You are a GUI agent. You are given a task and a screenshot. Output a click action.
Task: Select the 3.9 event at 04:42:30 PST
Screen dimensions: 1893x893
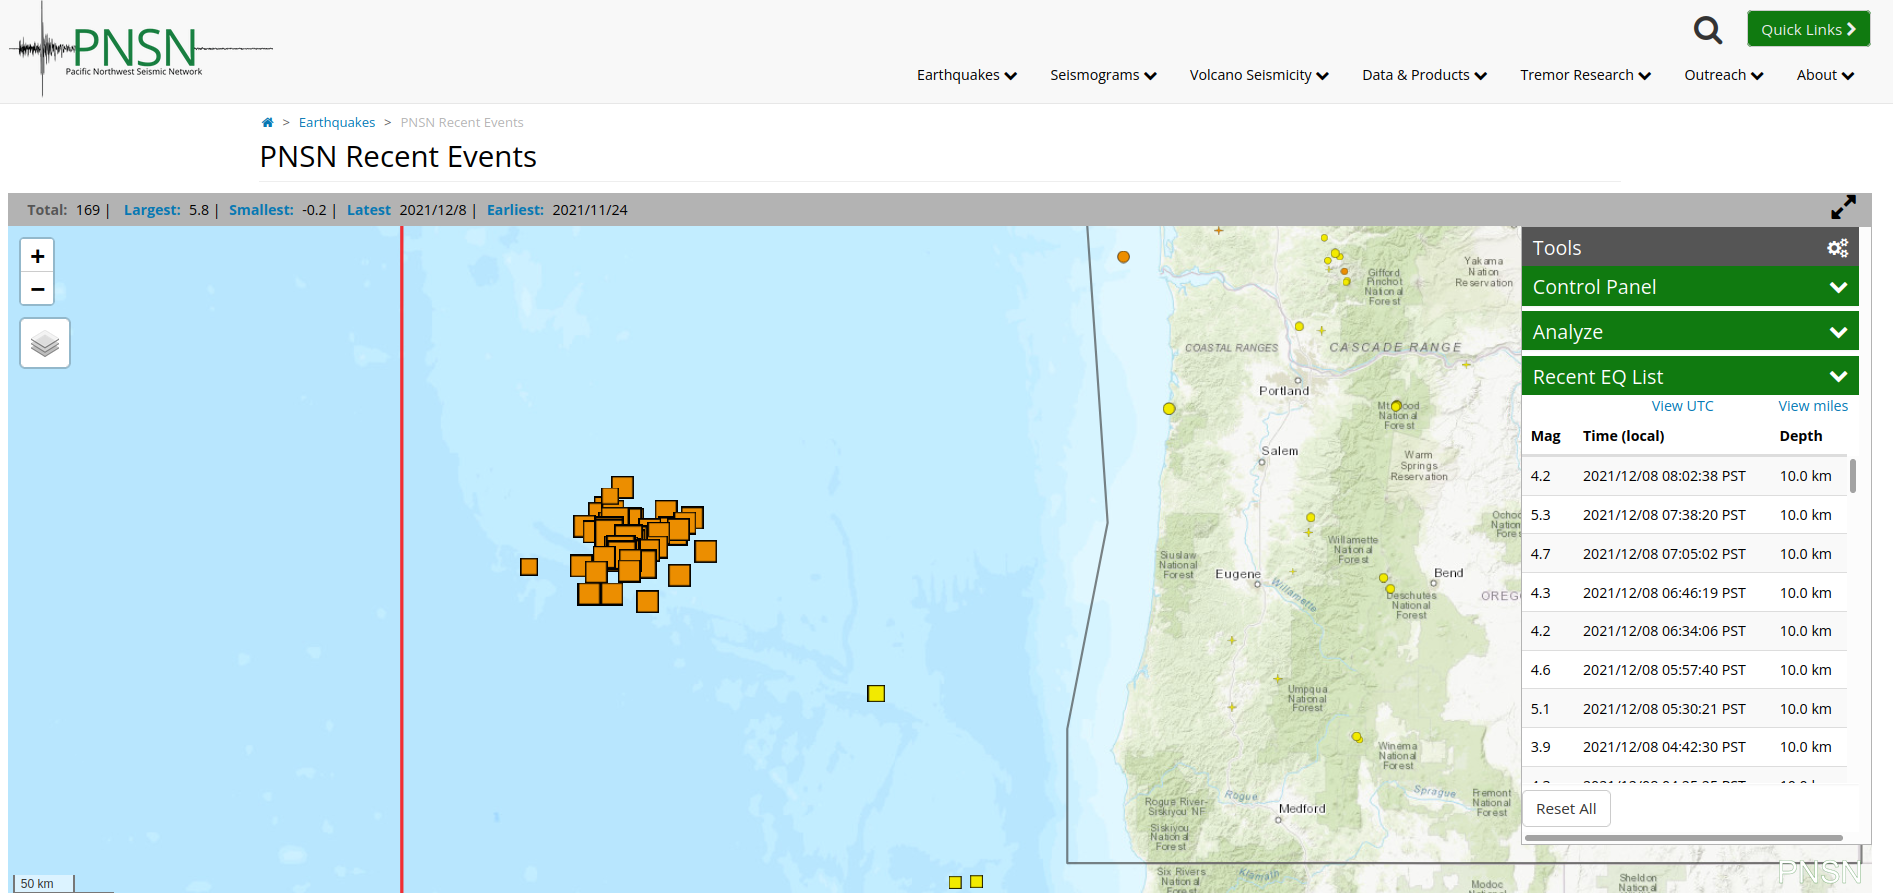(1684, 747)
